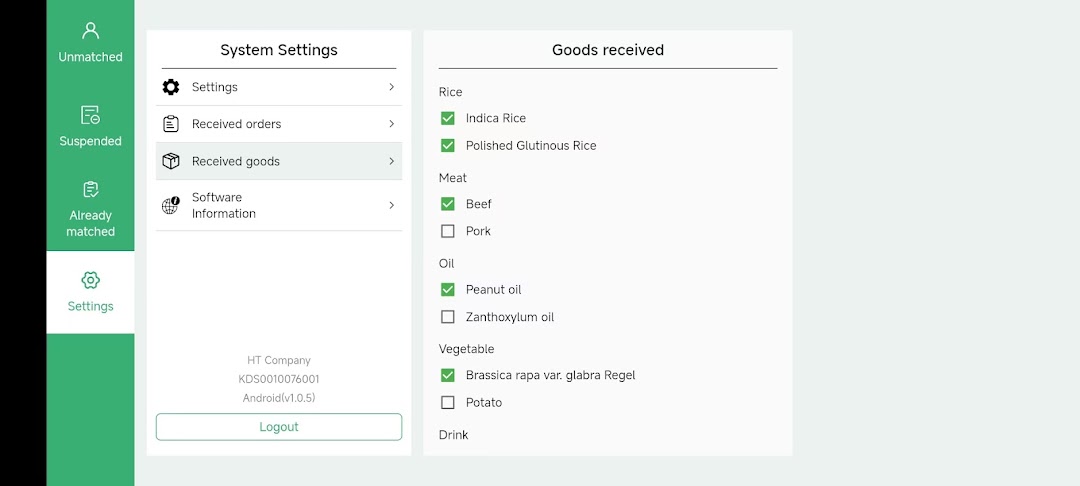The height and width of the screenshot is (486, 1080).
Task: Open the Suspended orders icon
Action: [90, 115]
